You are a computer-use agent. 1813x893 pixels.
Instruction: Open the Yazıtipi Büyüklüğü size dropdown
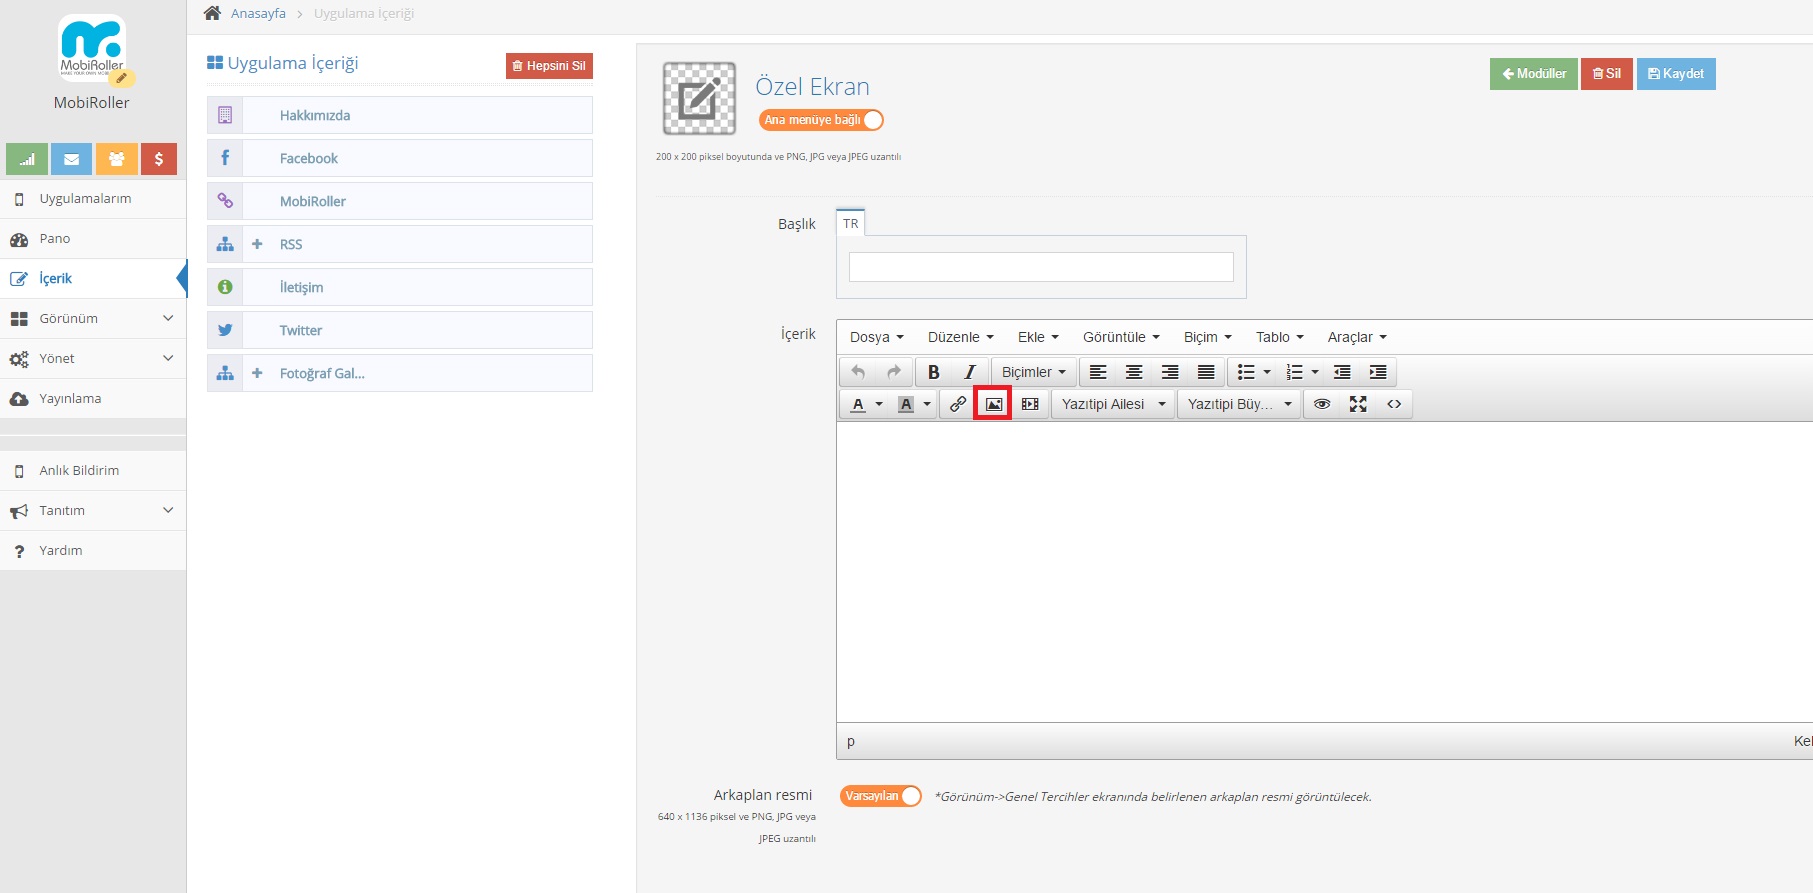pos(1240,404)
